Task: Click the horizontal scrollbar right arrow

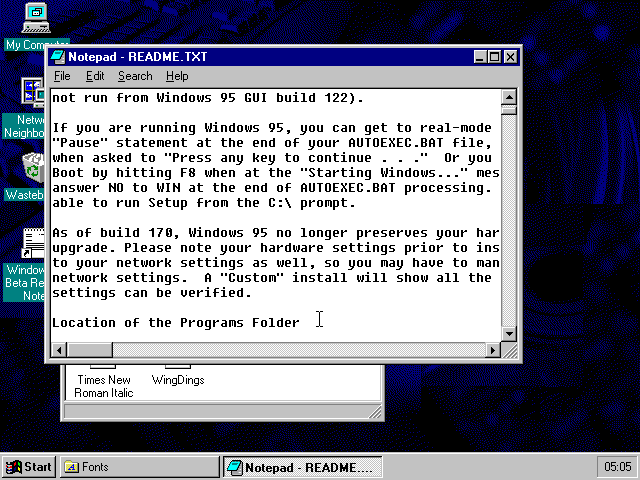Action: point(493,350)
